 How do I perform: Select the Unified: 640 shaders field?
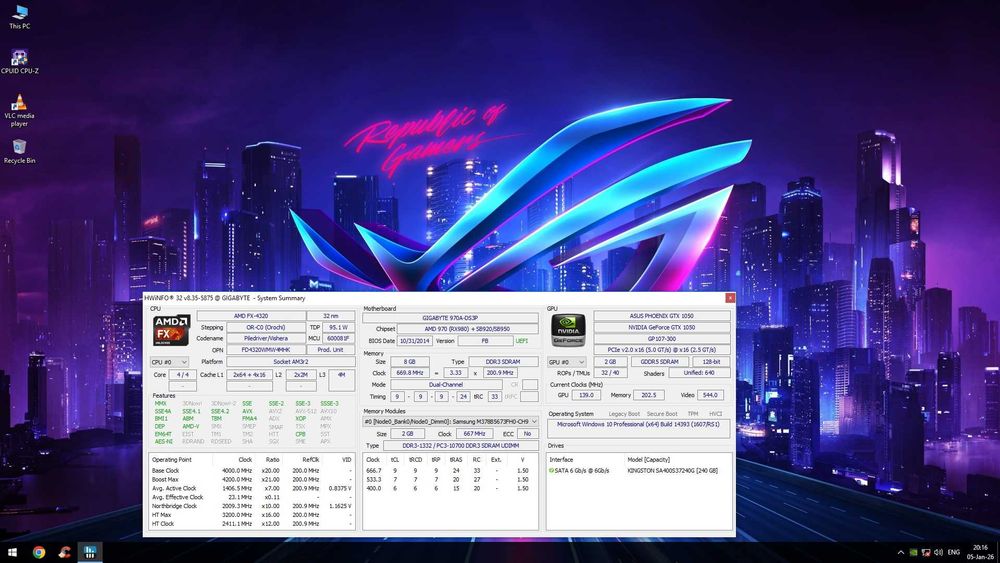click(x=700, y=373)
